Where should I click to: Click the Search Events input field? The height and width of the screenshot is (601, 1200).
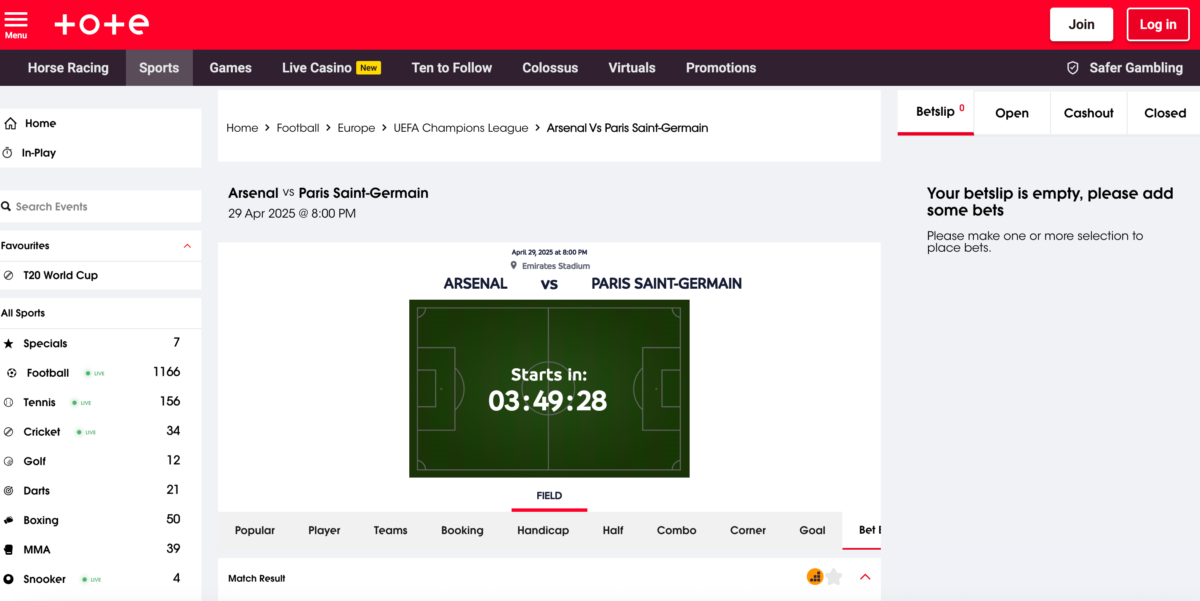(101, 206)
